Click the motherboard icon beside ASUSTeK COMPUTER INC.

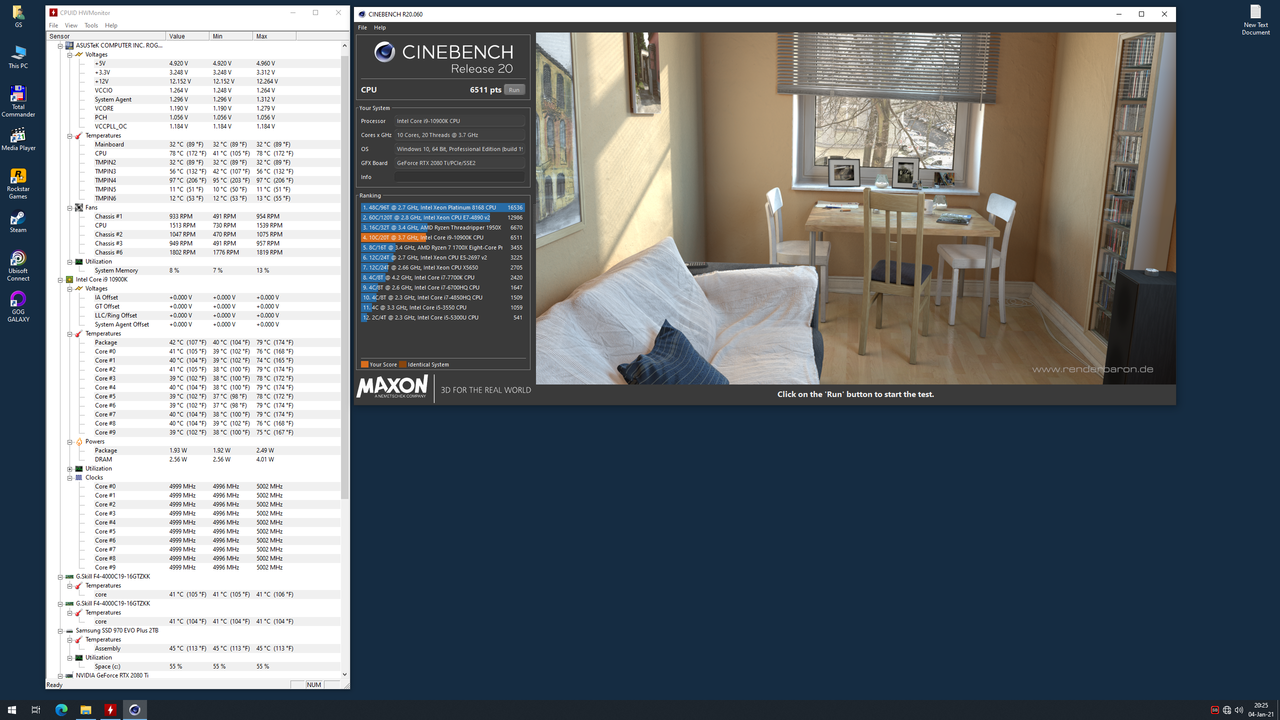(70, 45)
